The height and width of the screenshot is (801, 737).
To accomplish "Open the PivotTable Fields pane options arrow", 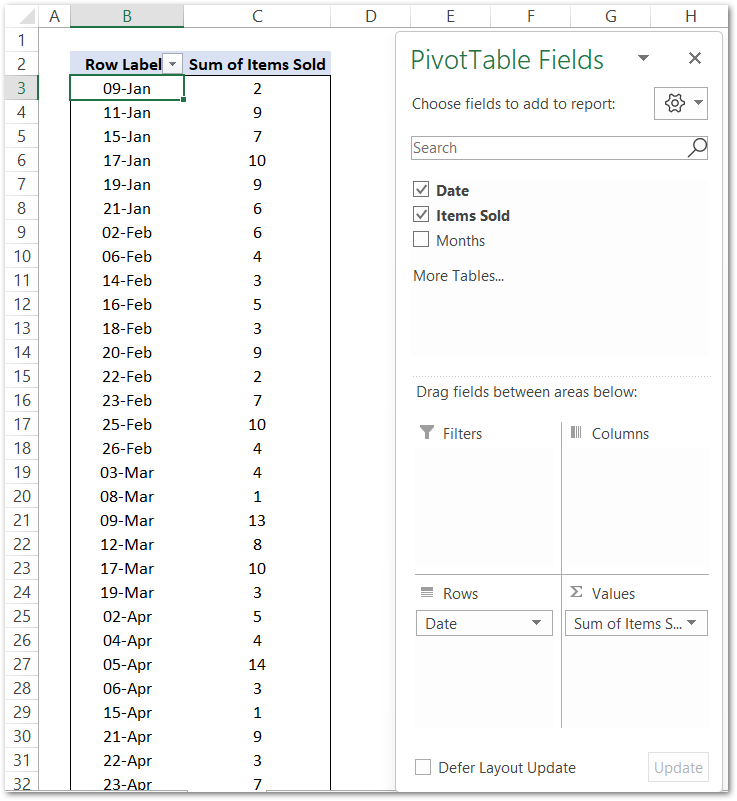I will pos(642,58).
